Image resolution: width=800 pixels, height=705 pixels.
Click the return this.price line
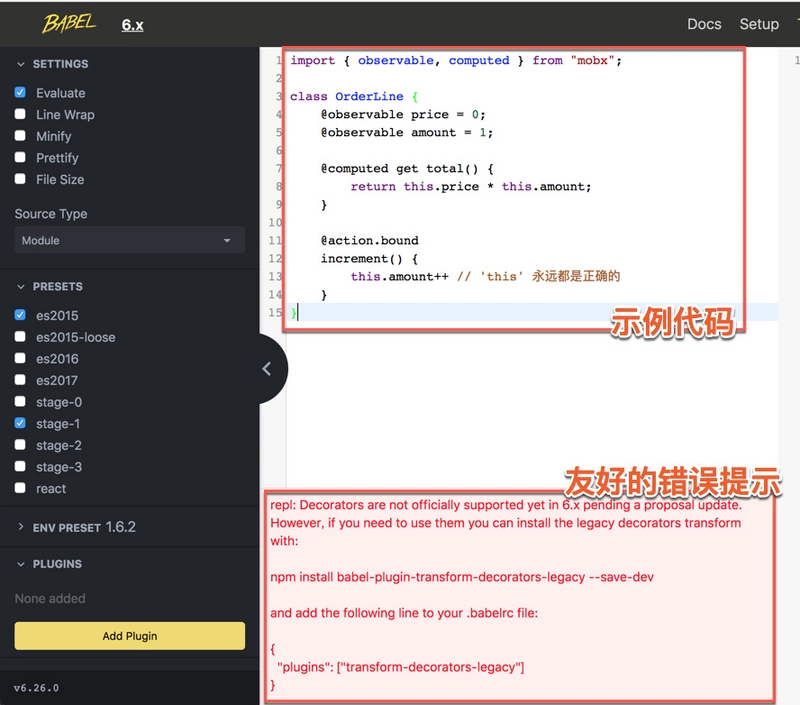(471, 187)
